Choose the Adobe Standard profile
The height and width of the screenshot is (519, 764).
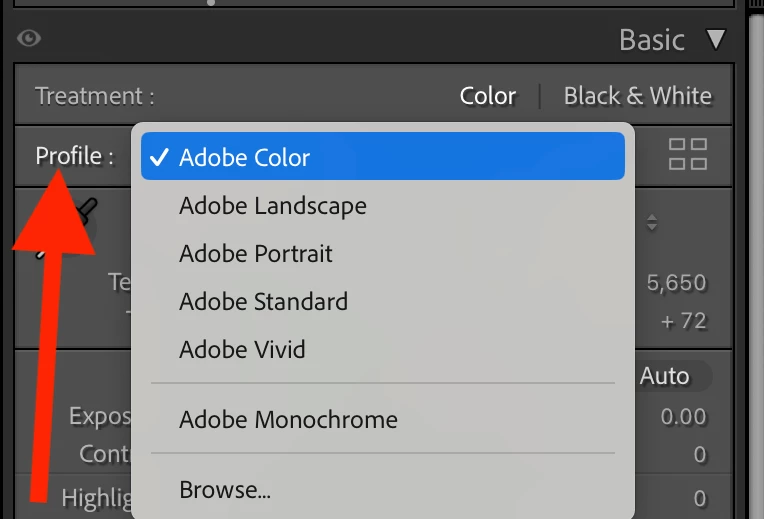tap(264, 302)
